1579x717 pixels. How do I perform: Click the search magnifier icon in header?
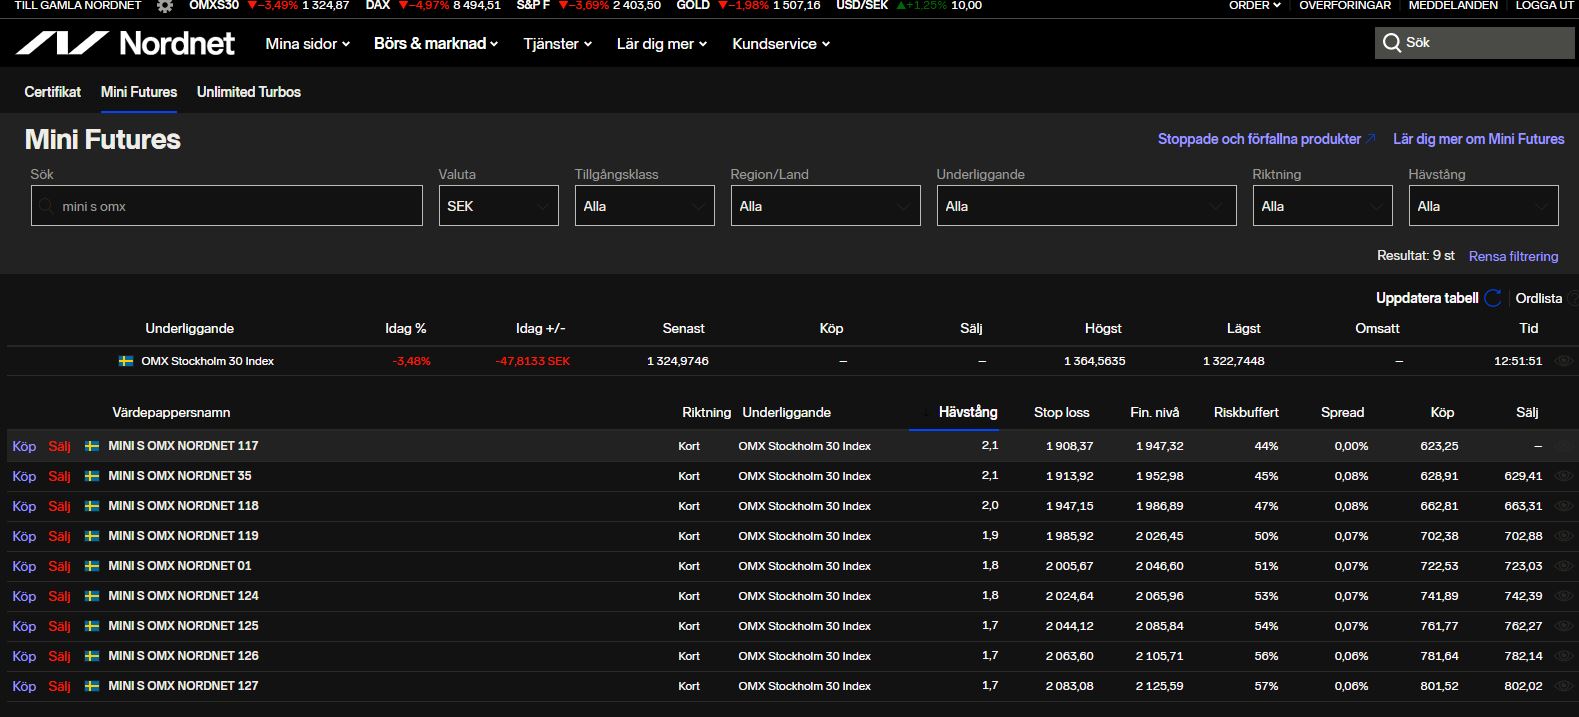click(x=1391, y=43)
